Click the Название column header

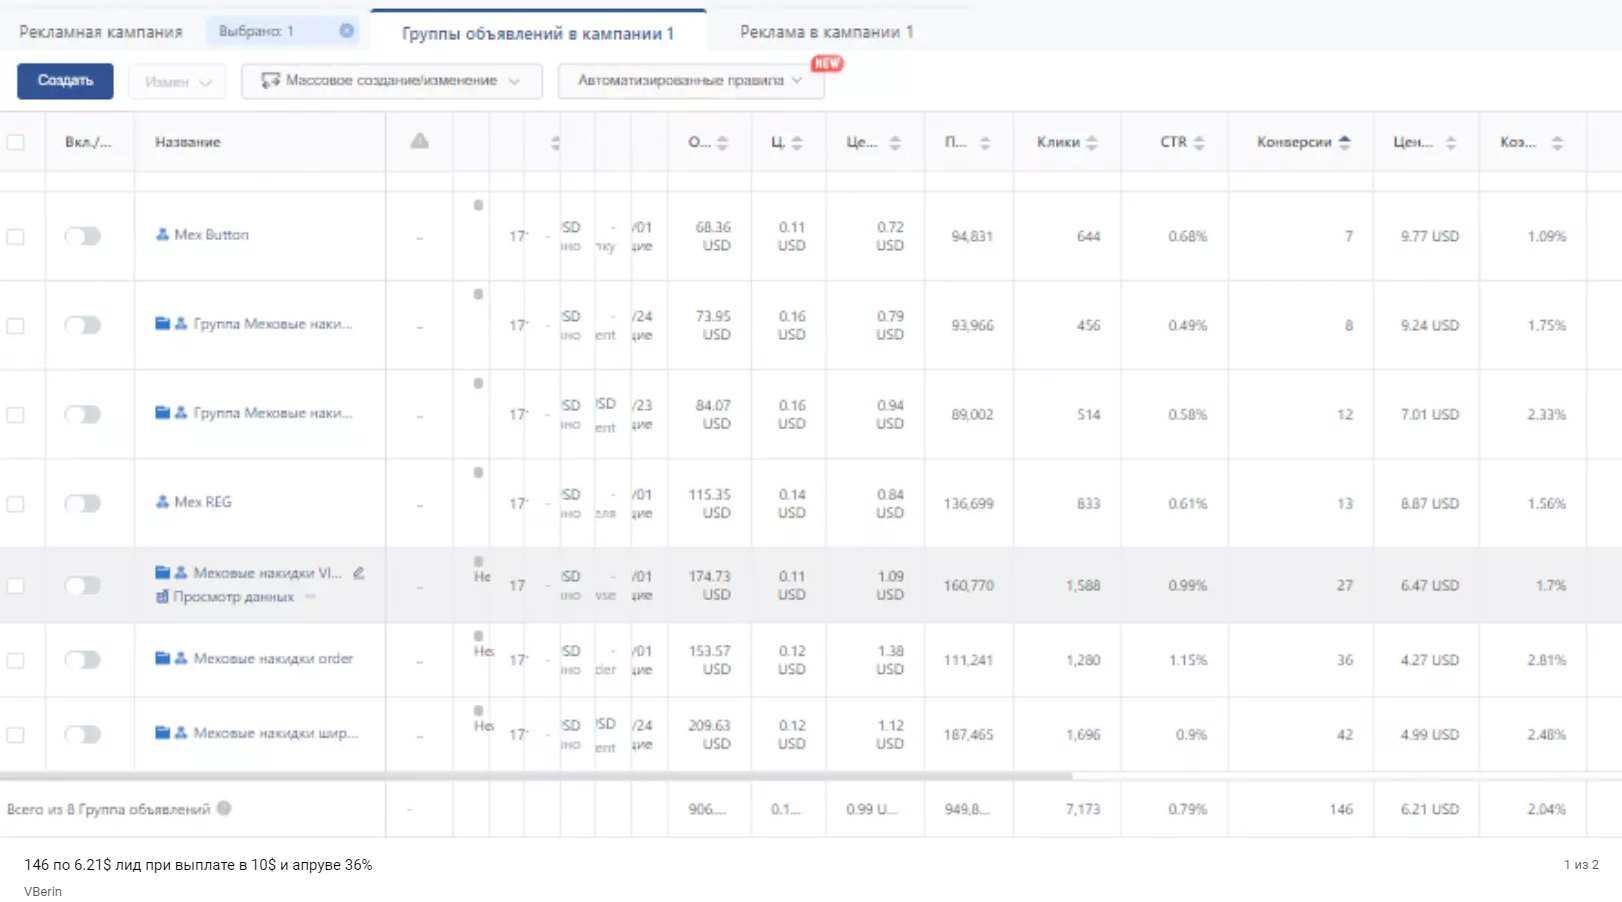pos(188,142)
